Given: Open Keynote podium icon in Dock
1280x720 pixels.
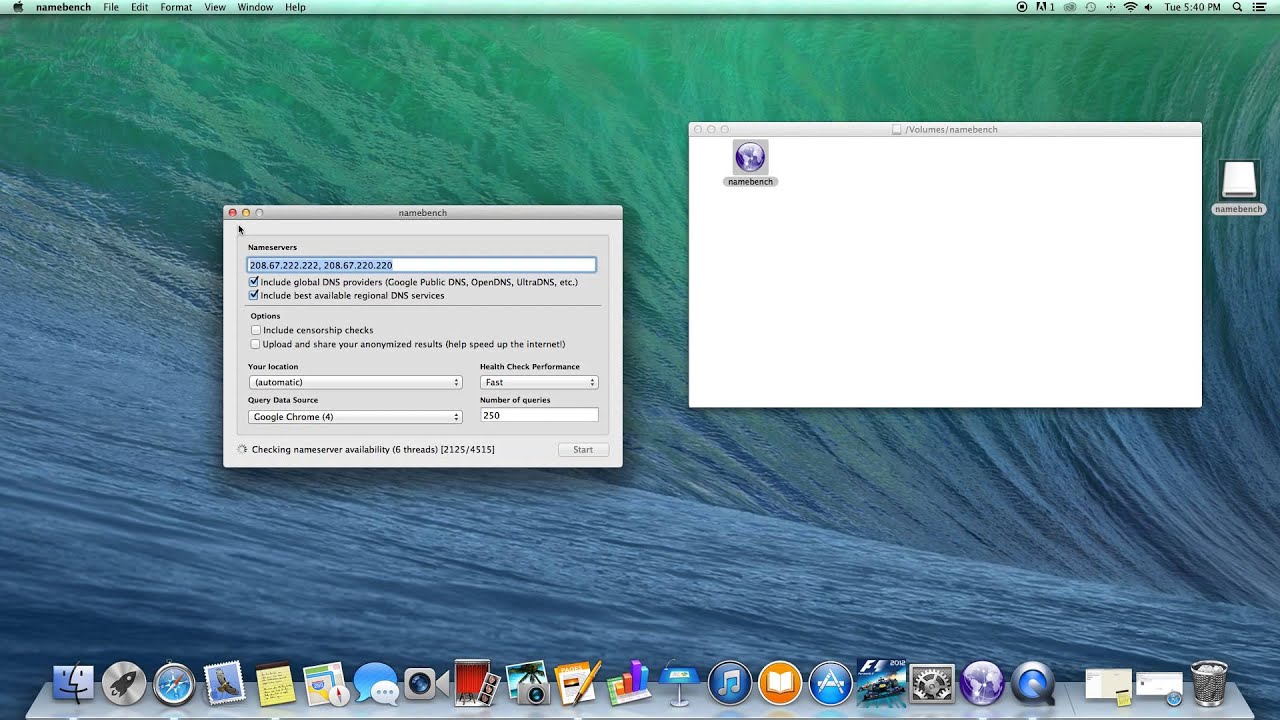Looking at the screenshot, I should click(679, 684).
